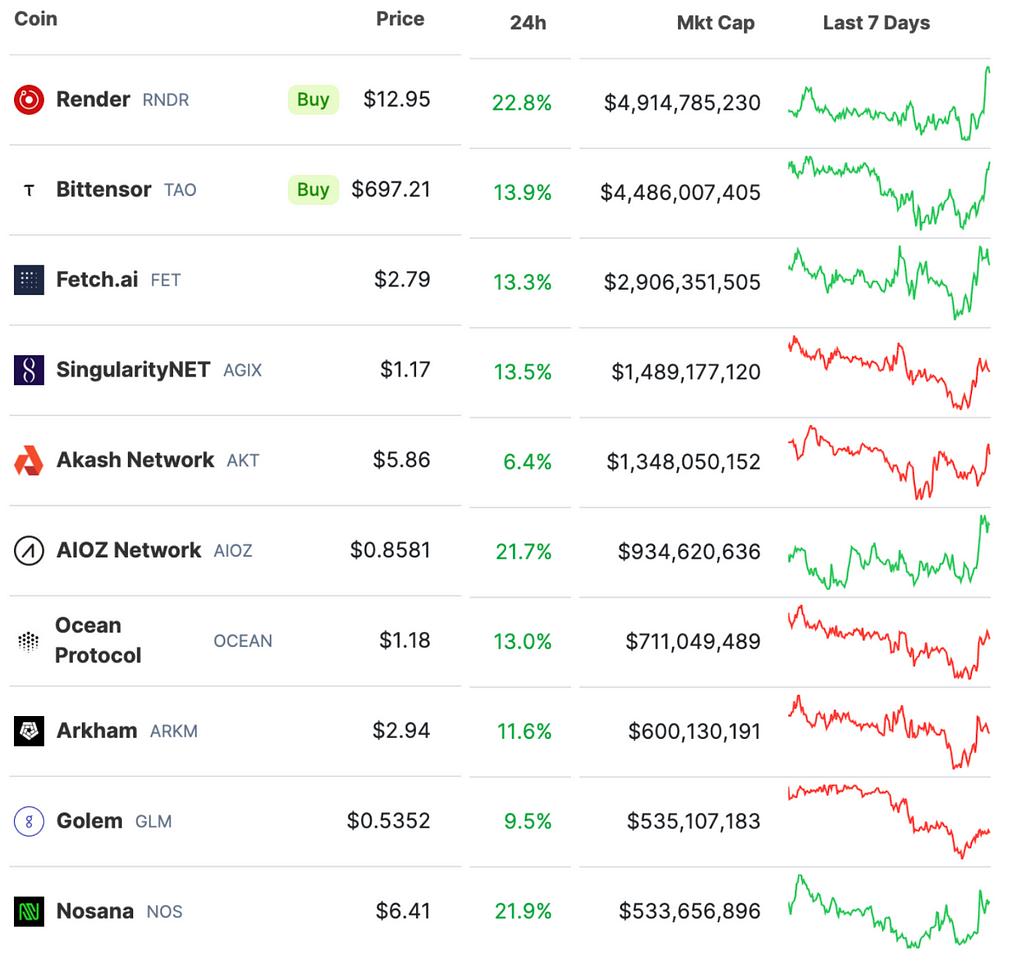Open the Fetch.ai coin page link
This screenshot has height=970, width=1024.
pos(97,280)
